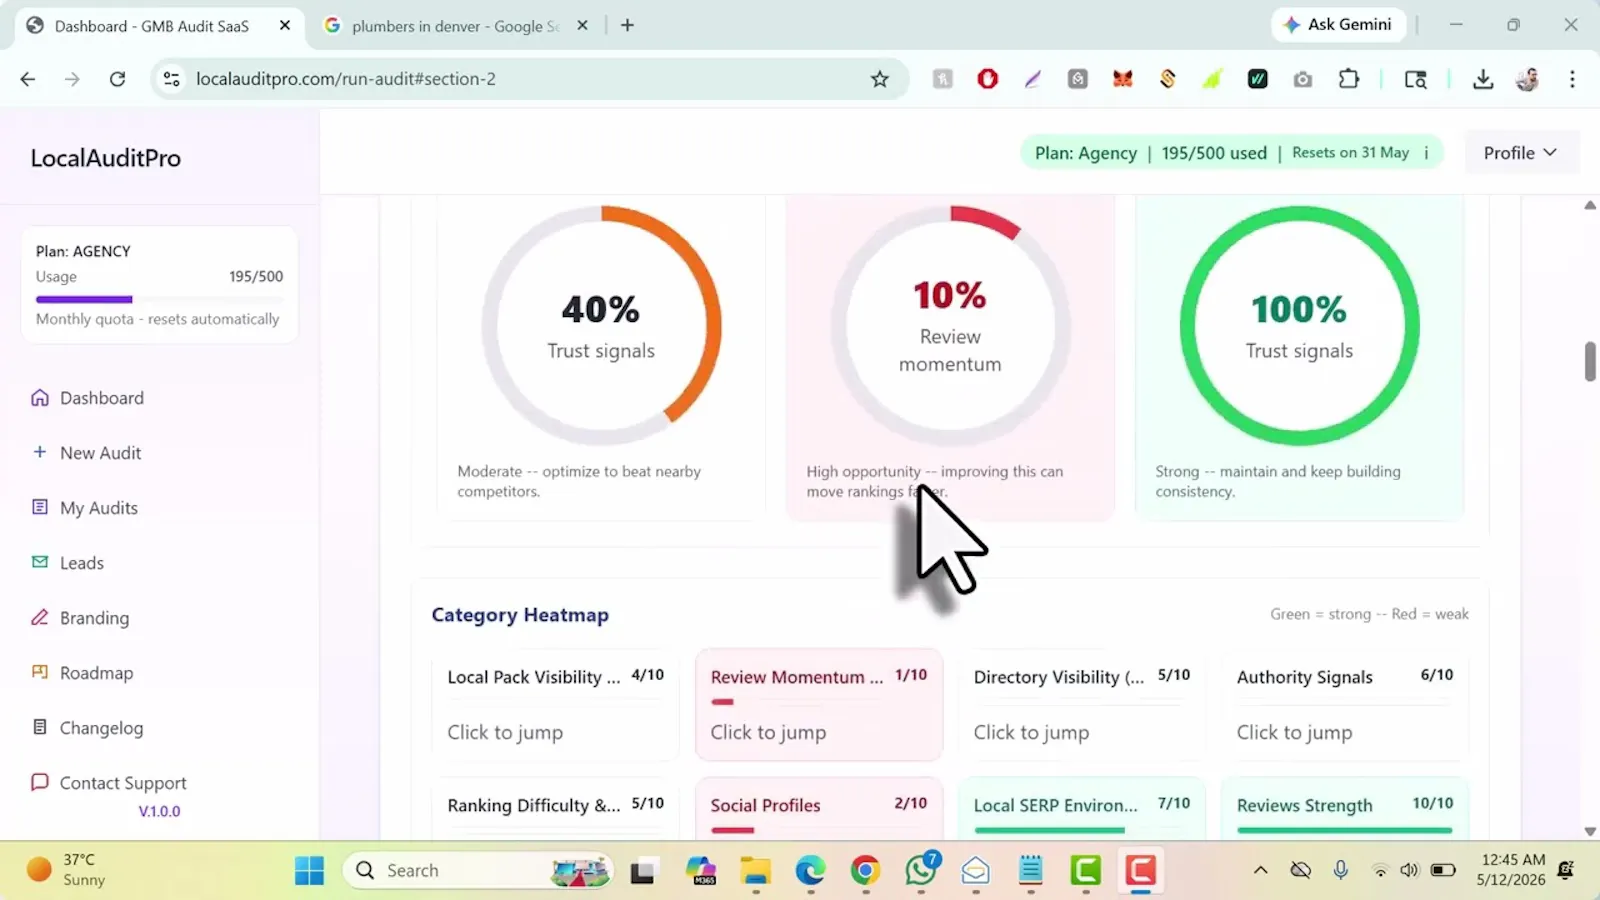Click the camera screenshot extension icon
The width and height of the screenshot is (1600, 900).
(1303, 79)
